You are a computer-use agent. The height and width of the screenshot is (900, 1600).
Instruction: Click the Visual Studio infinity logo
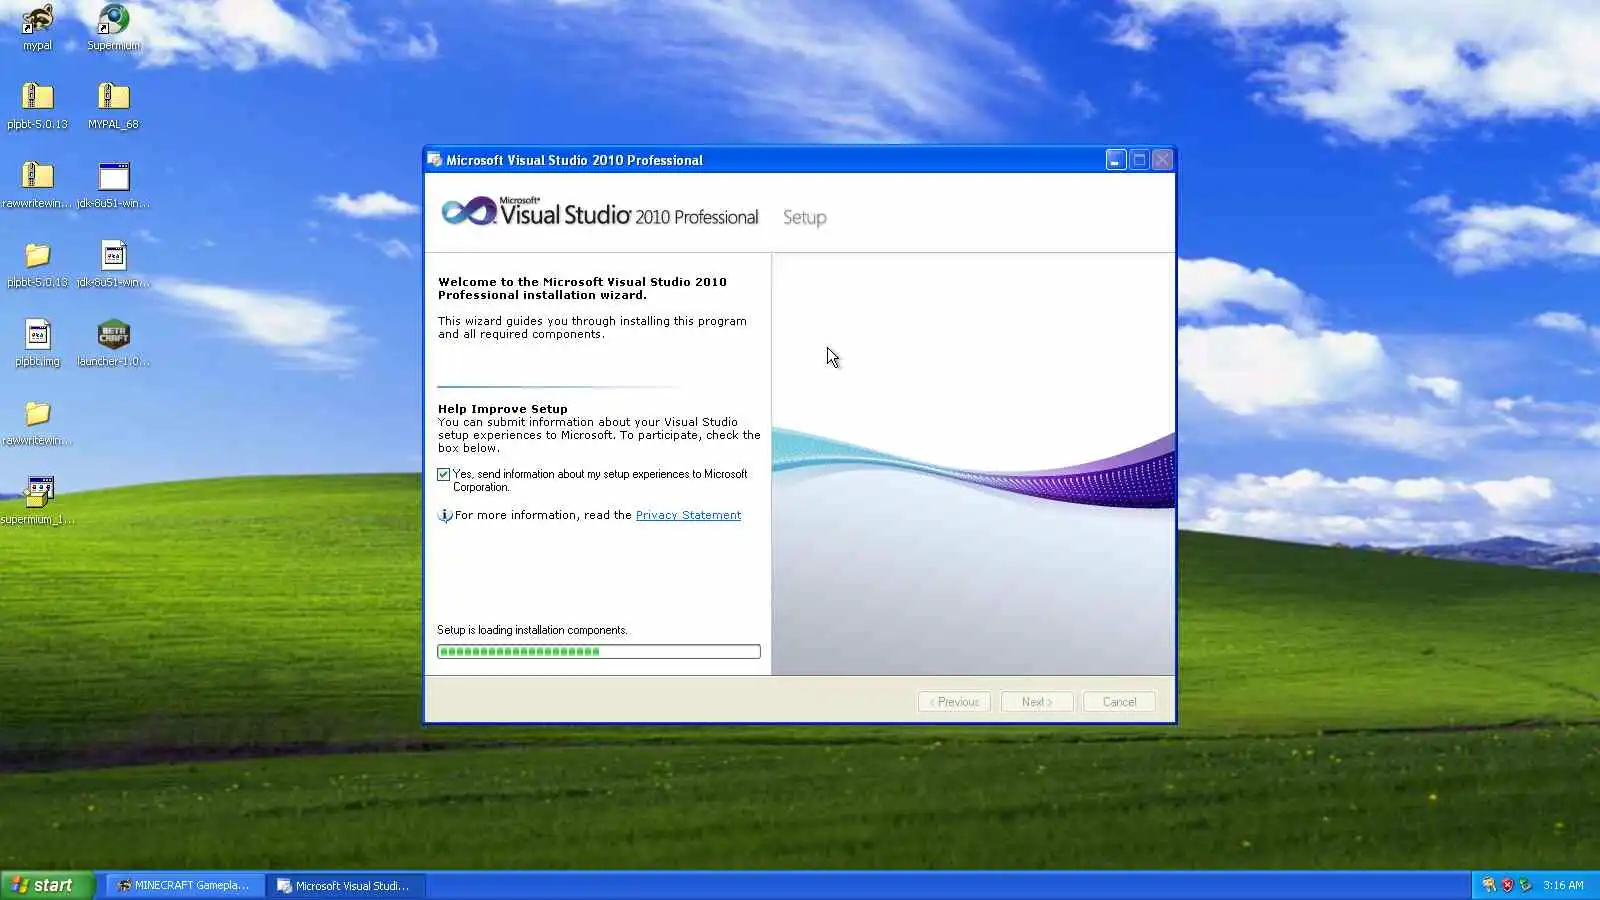coord(469,211)
